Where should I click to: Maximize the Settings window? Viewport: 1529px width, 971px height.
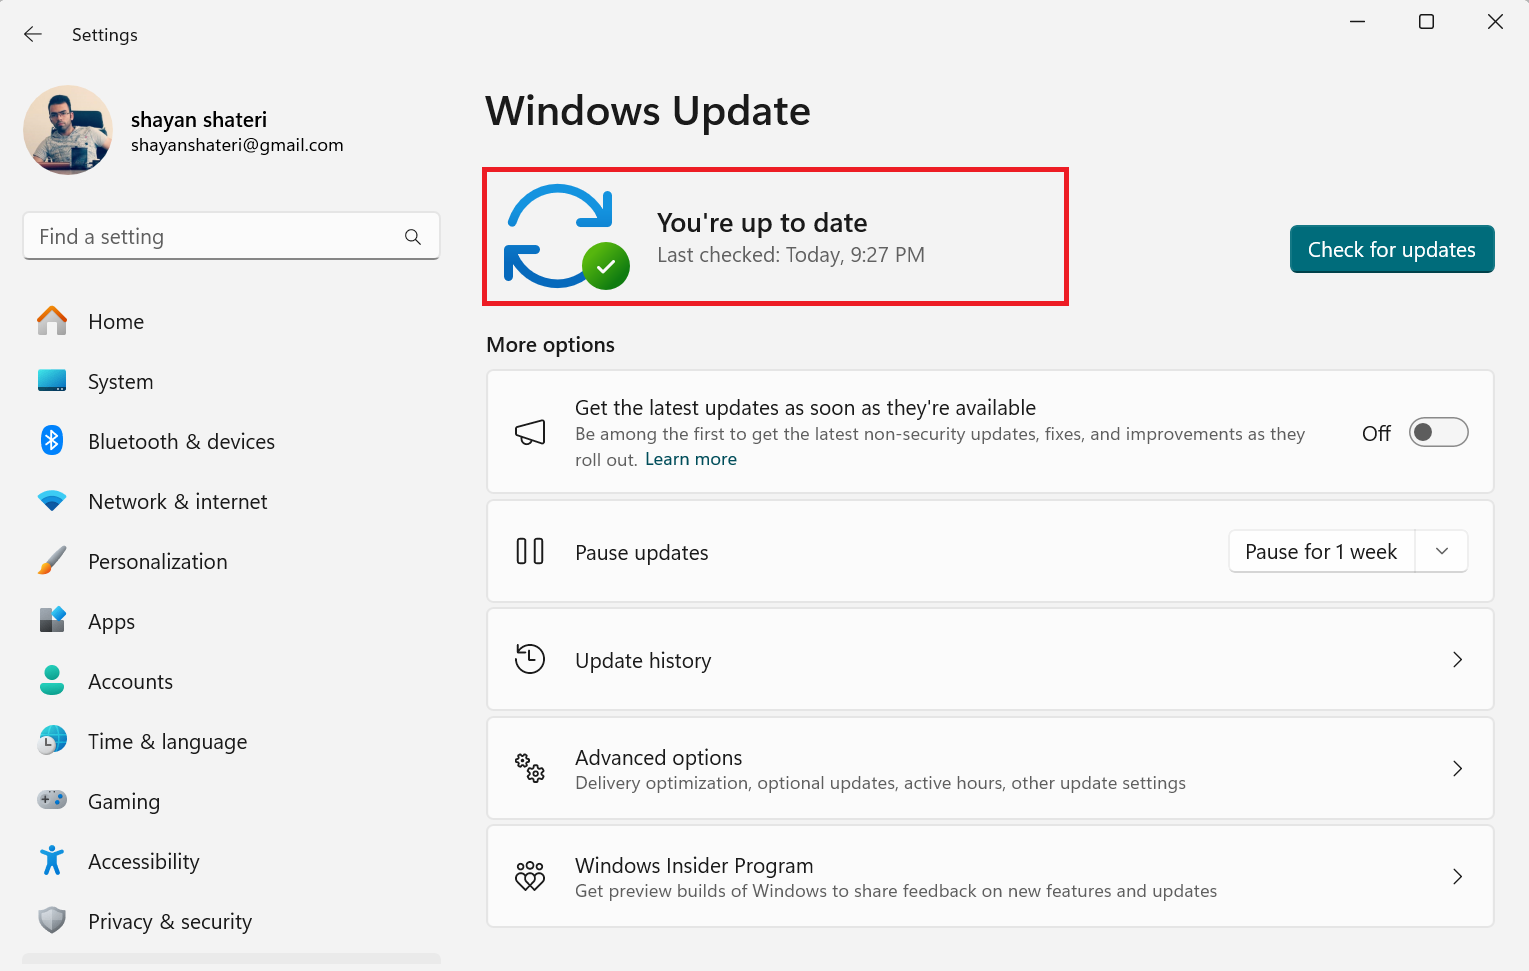coord(1426,22)
